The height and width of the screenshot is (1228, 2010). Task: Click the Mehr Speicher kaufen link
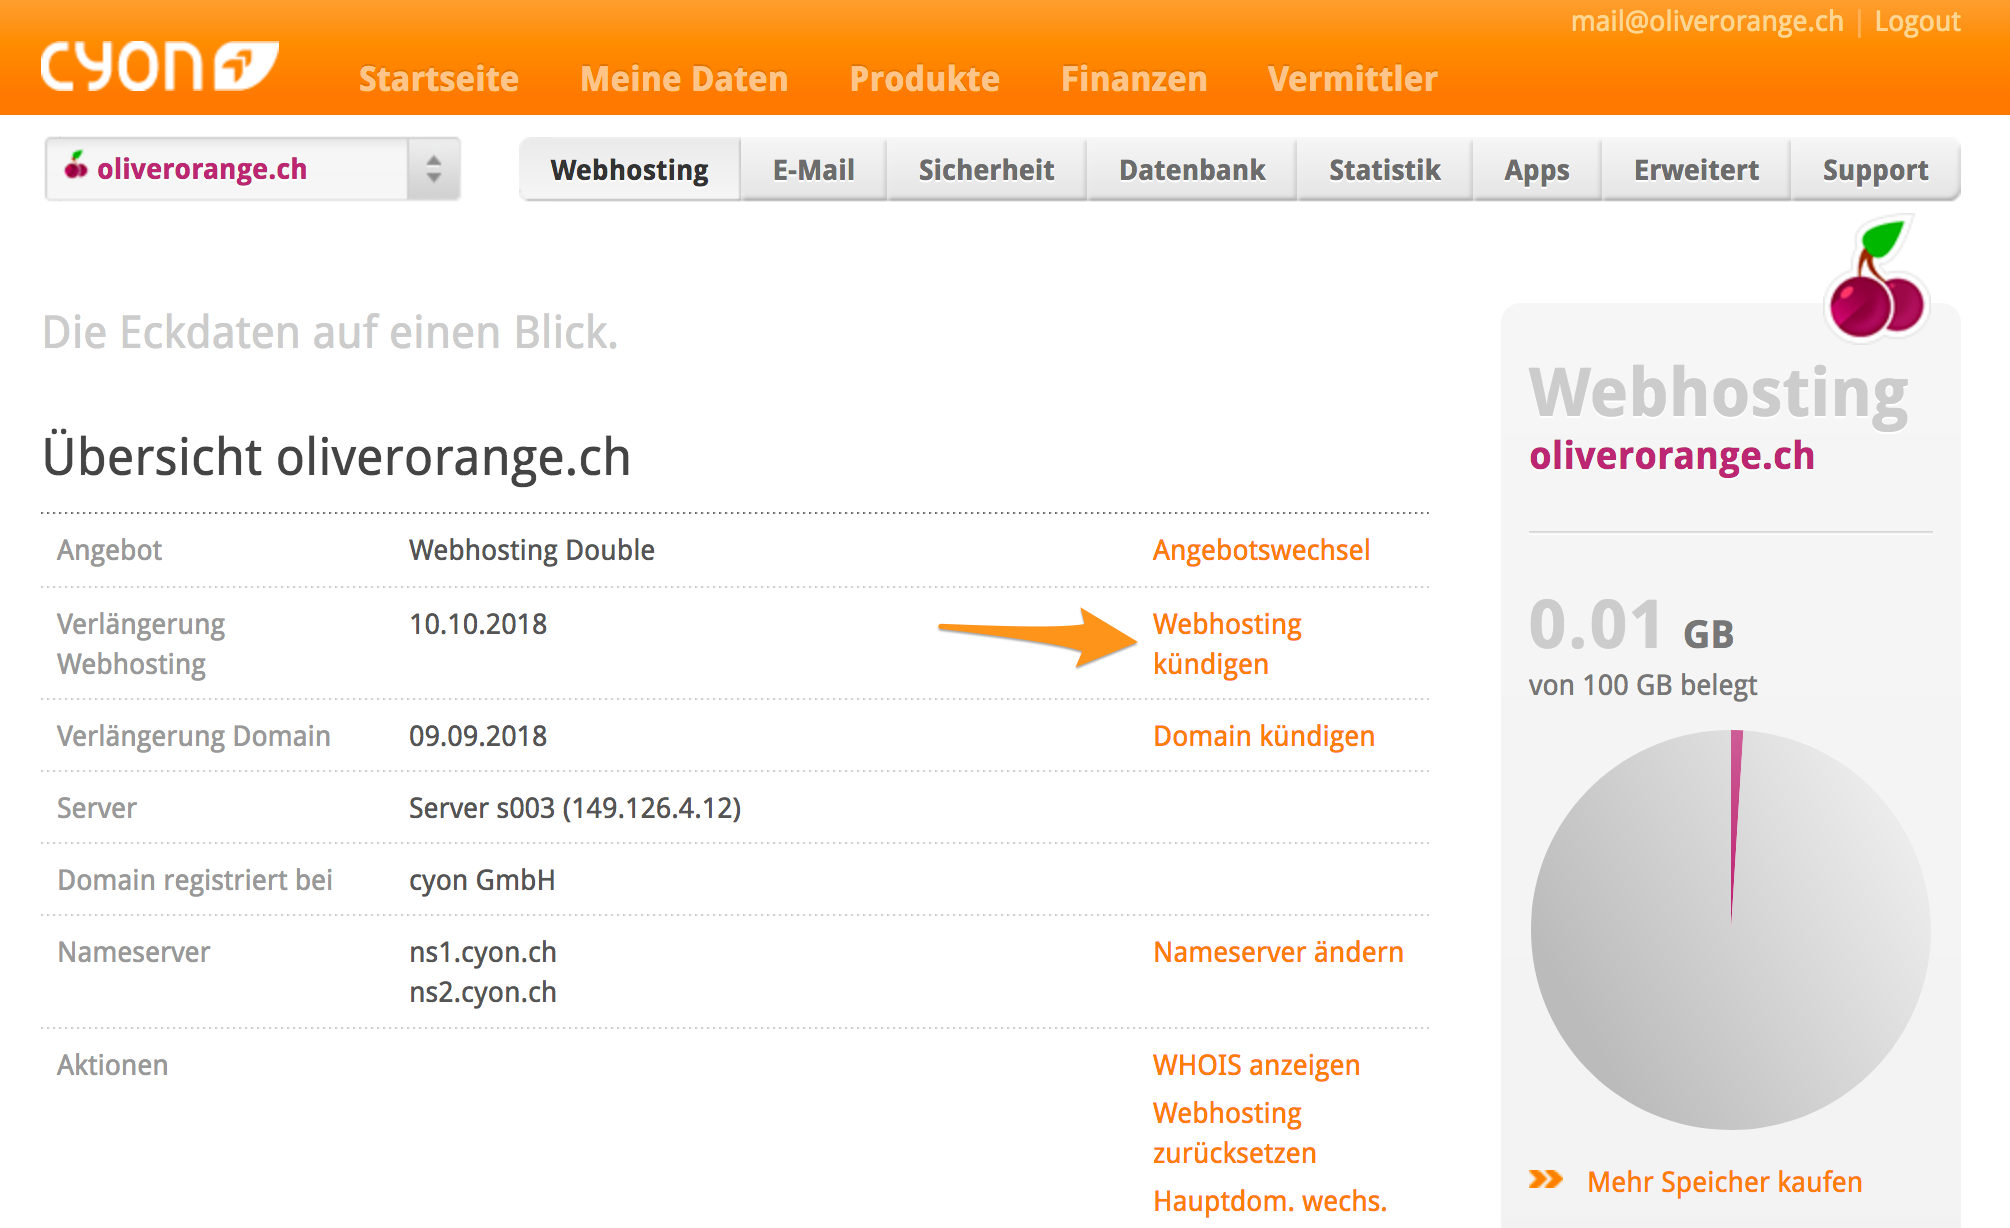[1725, 1182]
